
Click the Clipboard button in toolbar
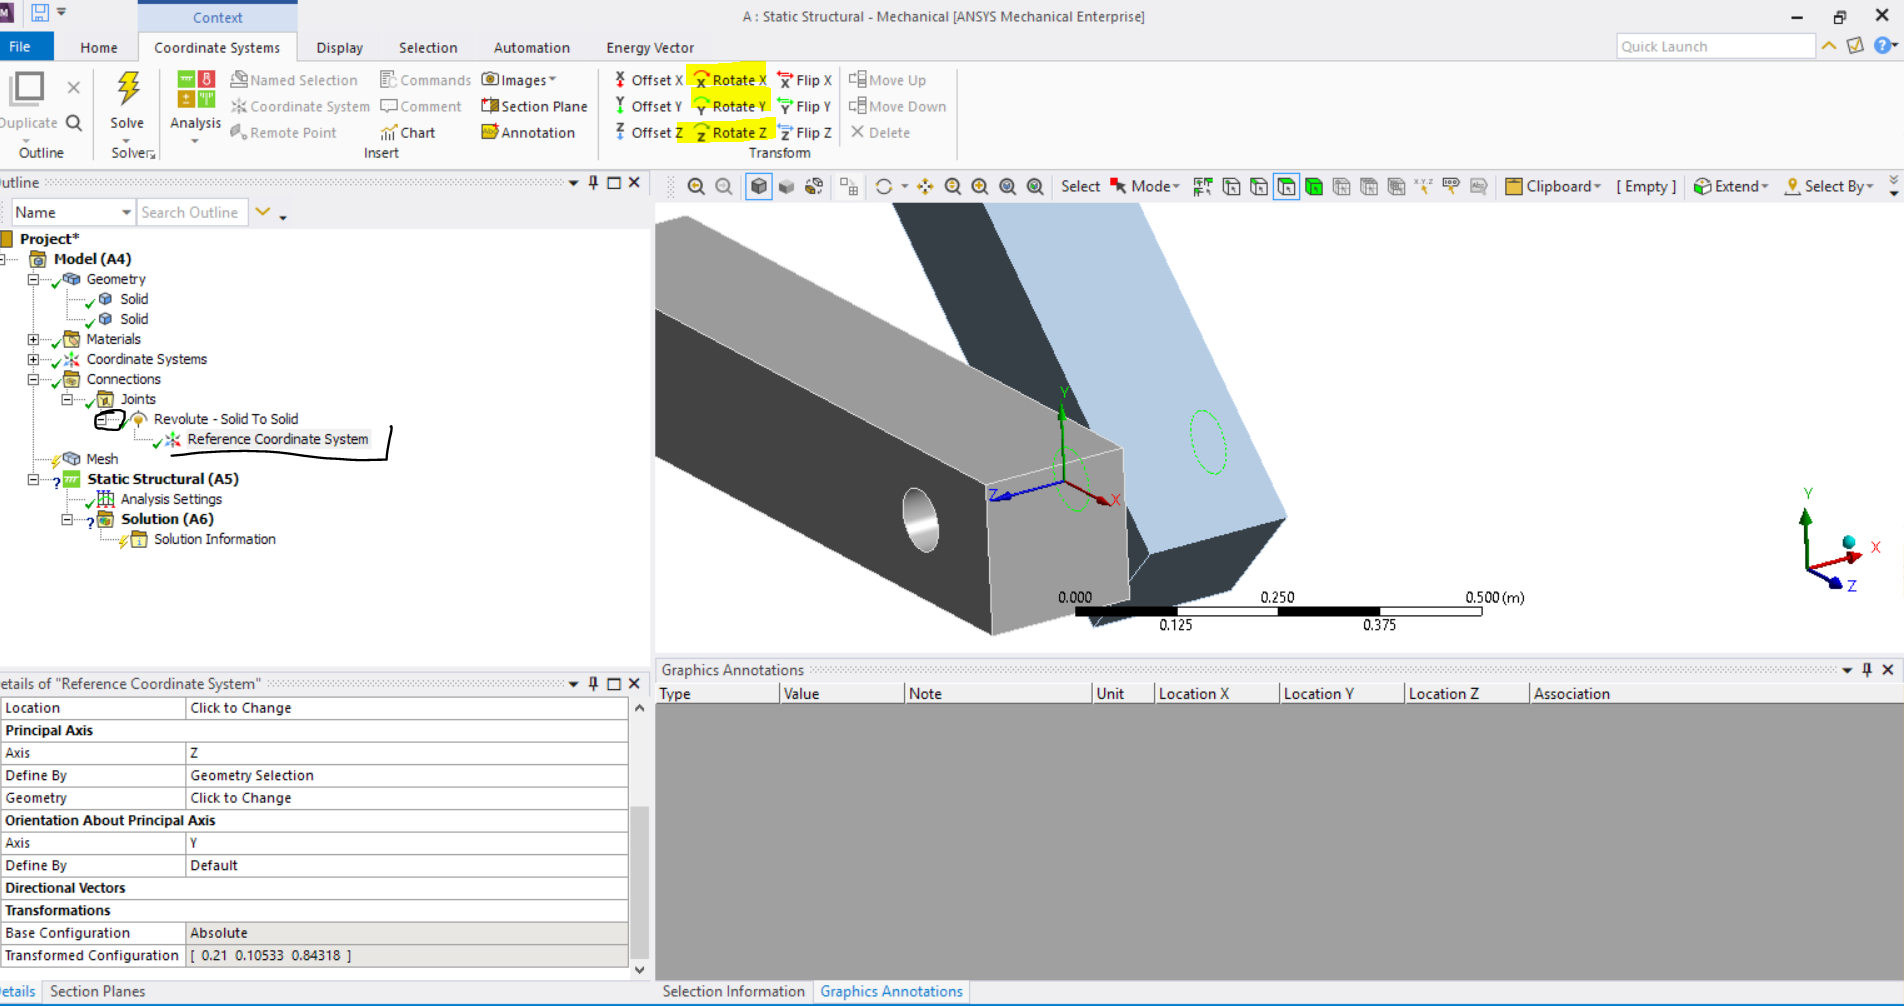[1552, 186]
